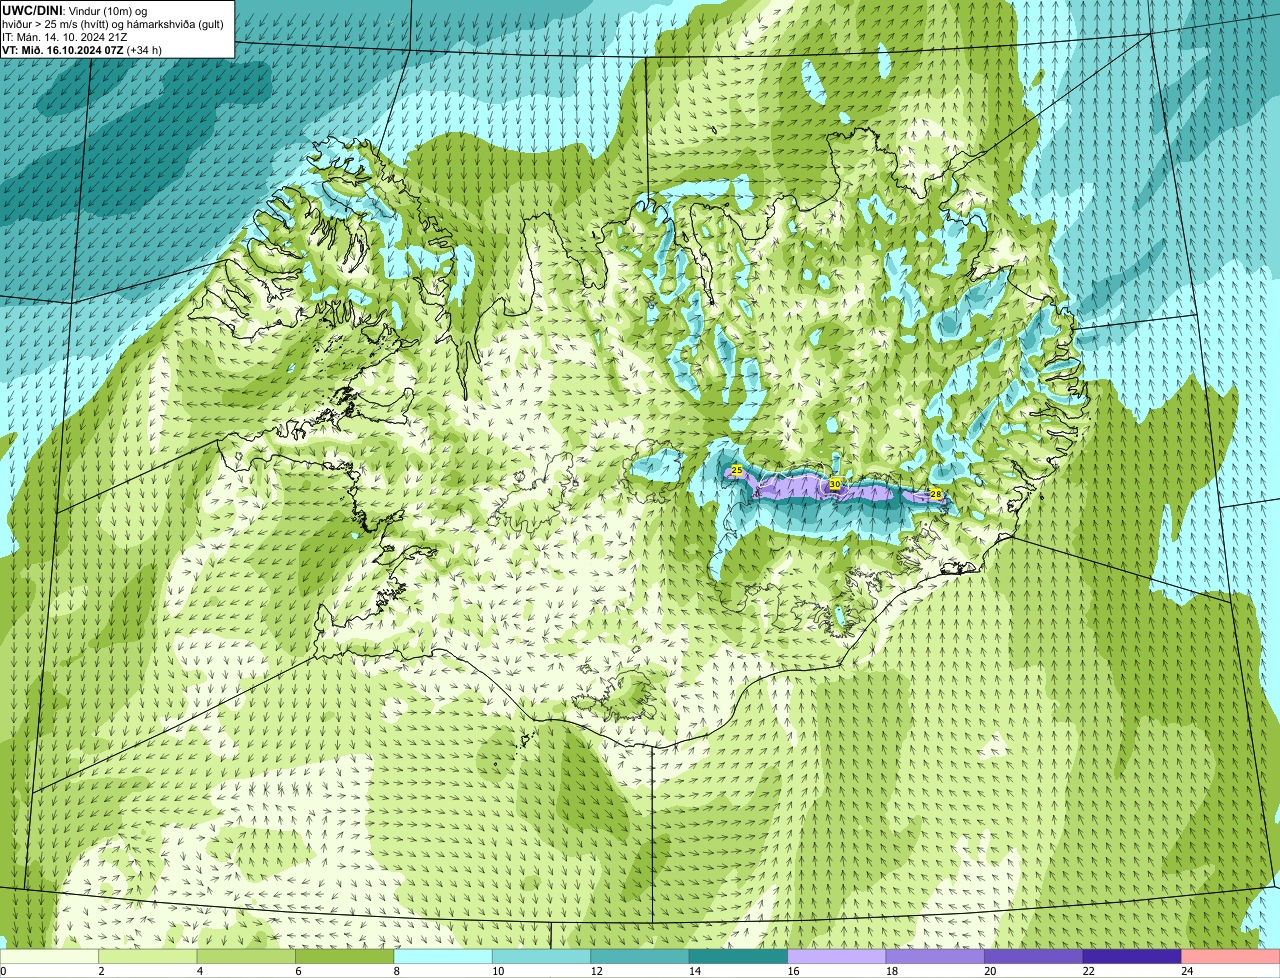Select the 8–10 m/s light cyan legend swatch
This screenshot has height=978, width=1280.
pyautogui.click(x=443, y=957)
